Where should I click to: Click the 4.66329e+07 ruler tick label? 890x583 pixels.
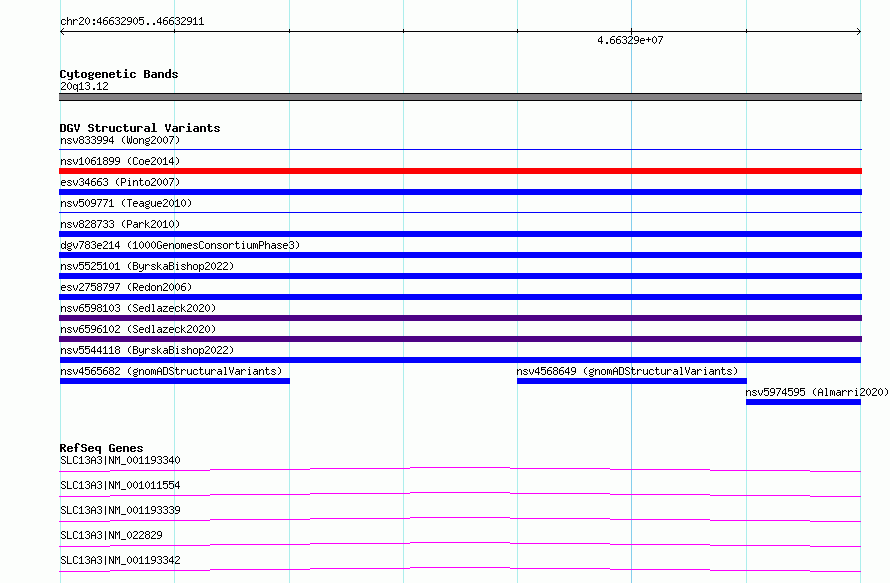pyautogui.click(x=630, y=40)
